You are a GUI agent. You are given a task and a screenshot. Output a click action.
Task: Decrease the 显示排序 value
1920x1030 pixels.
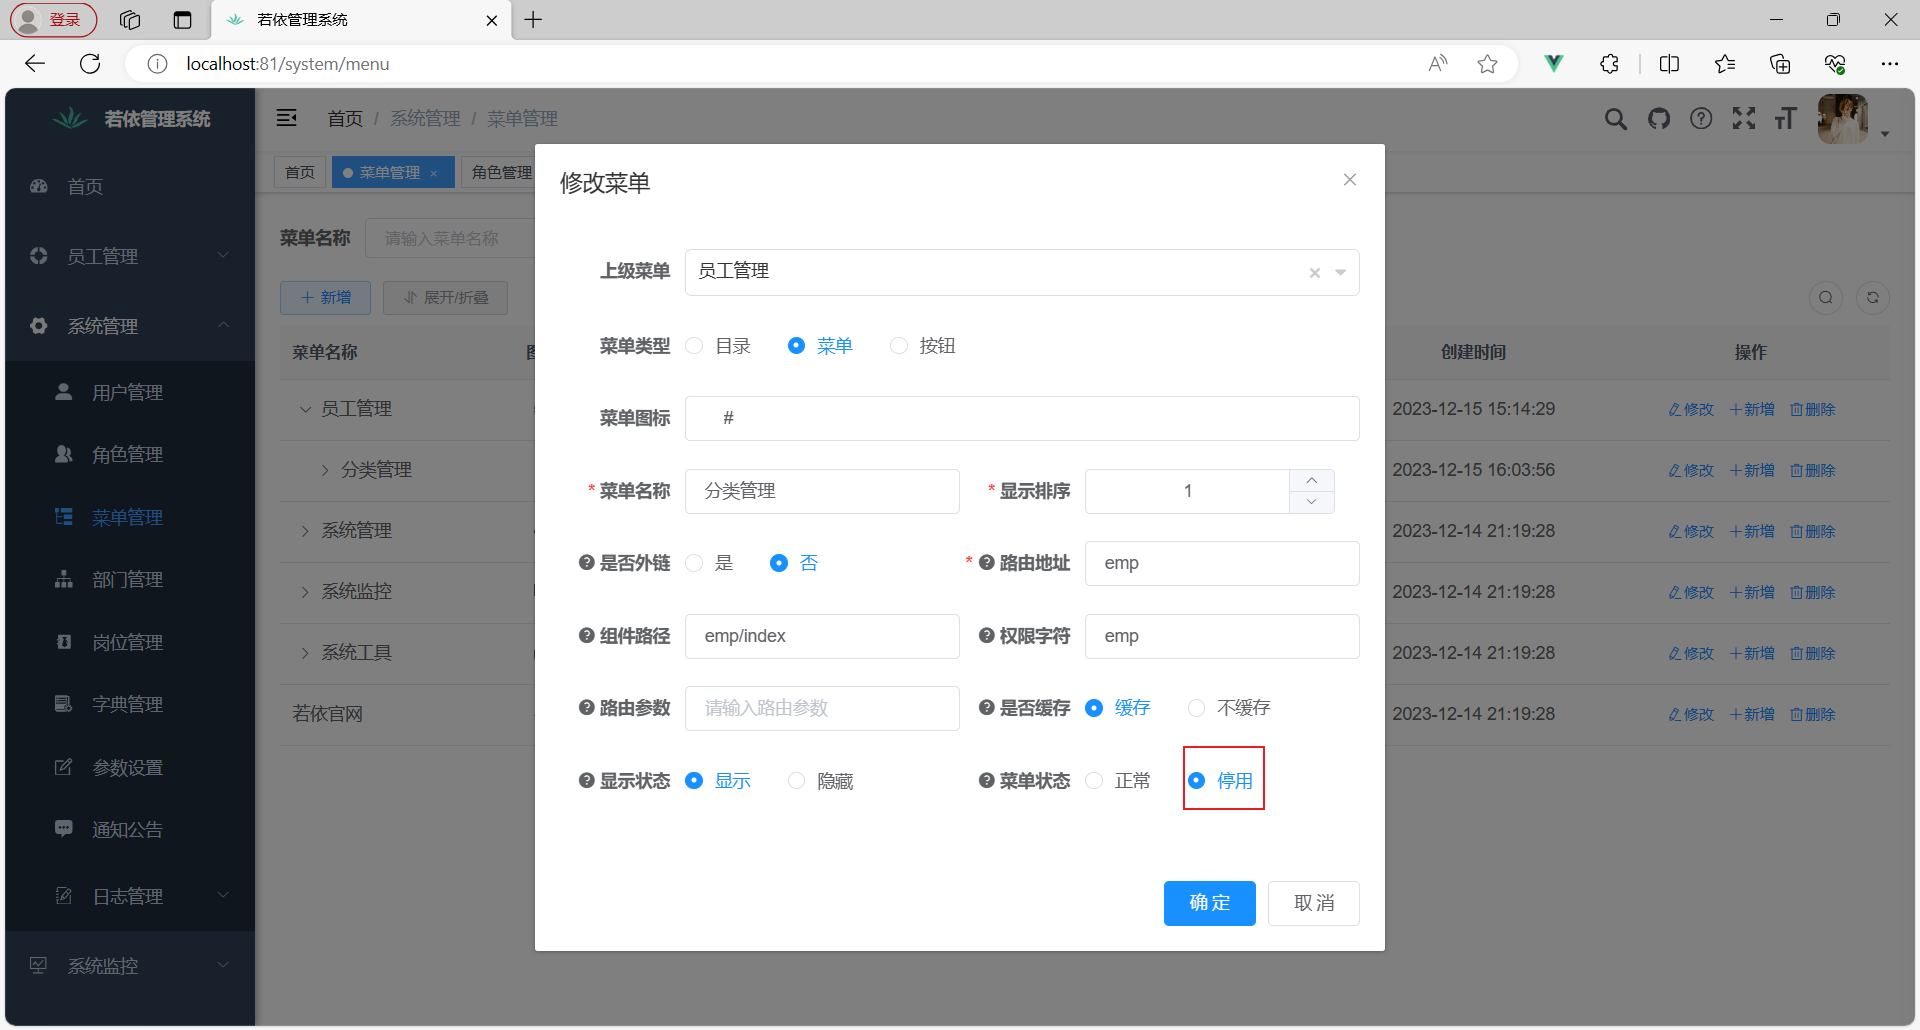click(x=1312, y=502)
